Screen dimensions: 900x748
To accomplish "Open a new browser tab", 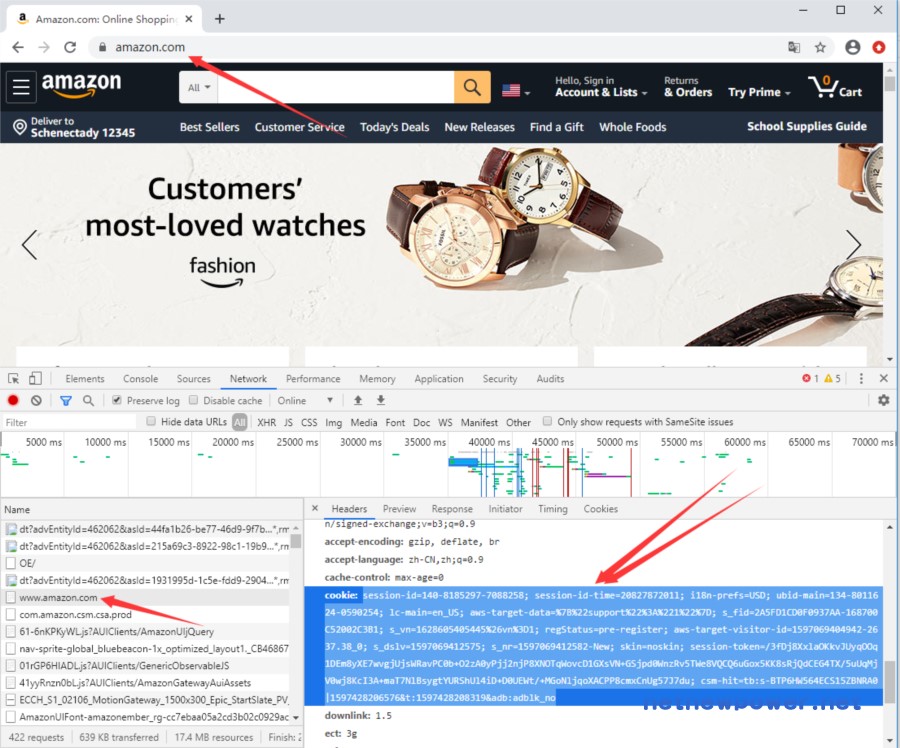I will tap(219, 19).
